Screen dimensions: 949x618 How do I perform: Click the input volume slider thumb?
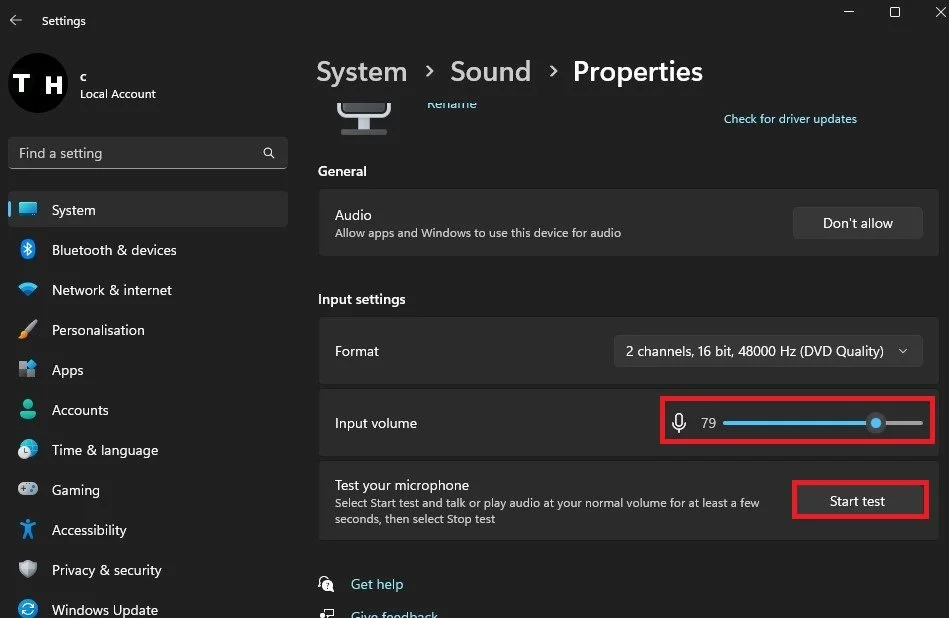click(x=876, y=422)
